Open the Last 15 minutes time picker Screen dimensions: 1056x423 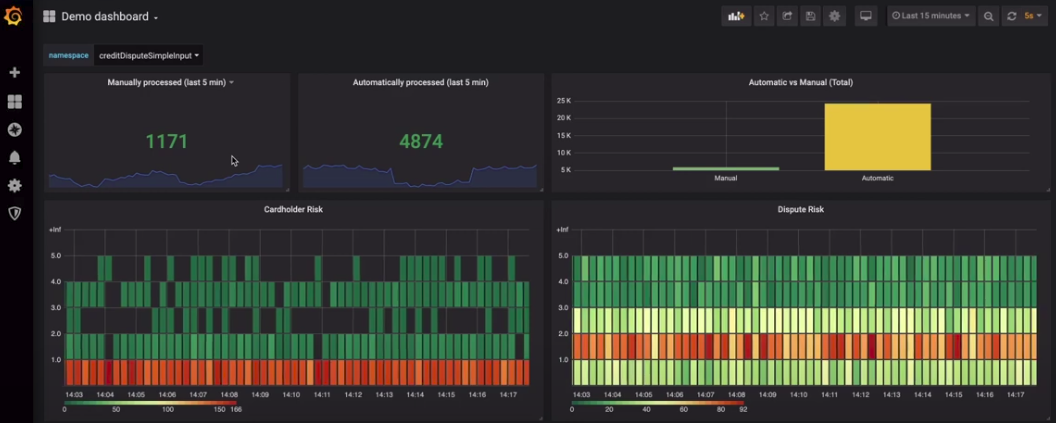point(931,16)
